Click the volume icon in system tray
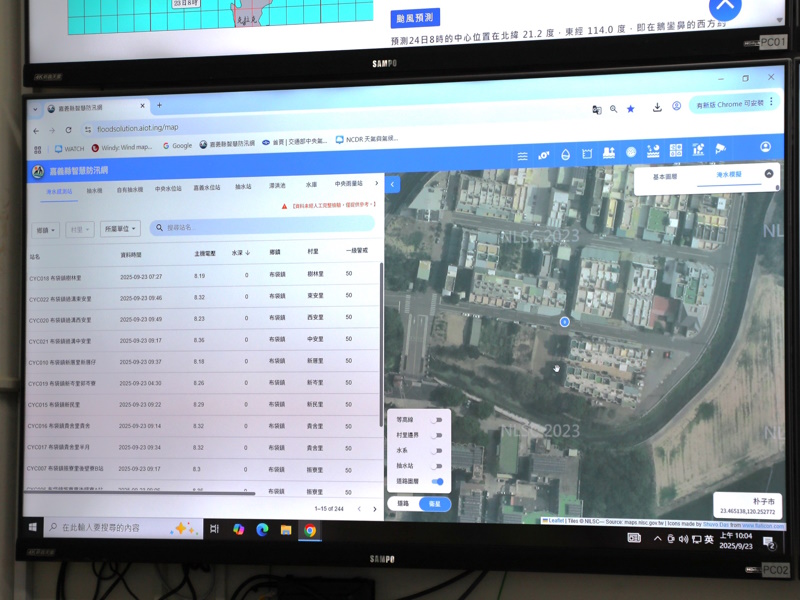The height and width of the screenshot is (600, 800). point(684,539)
